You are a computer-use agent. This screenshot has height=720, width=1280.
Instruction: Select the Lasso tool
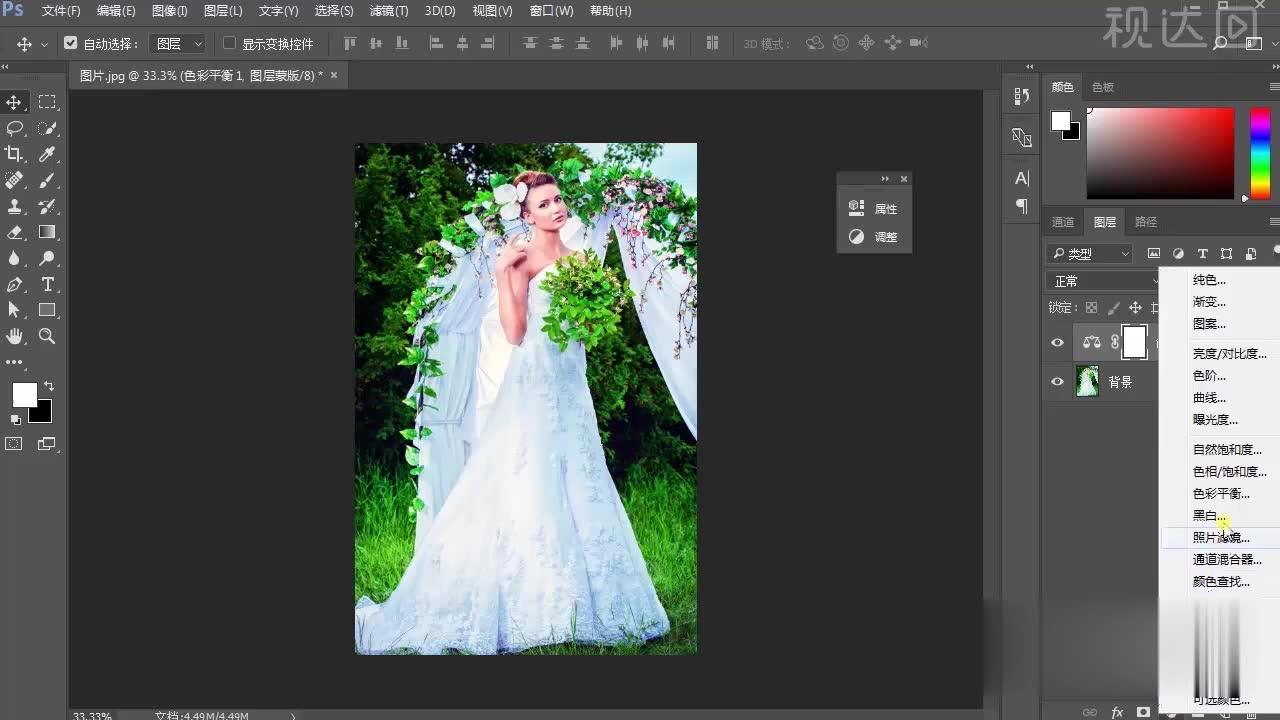14,128
